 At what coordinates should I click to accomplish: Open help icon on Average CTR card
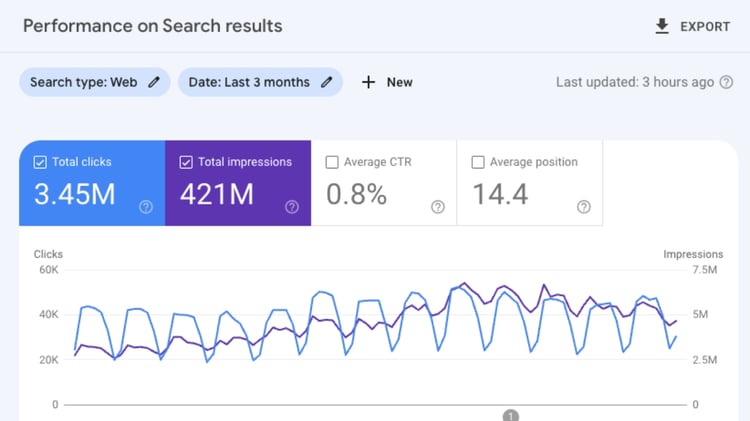(x=438, y=207)
